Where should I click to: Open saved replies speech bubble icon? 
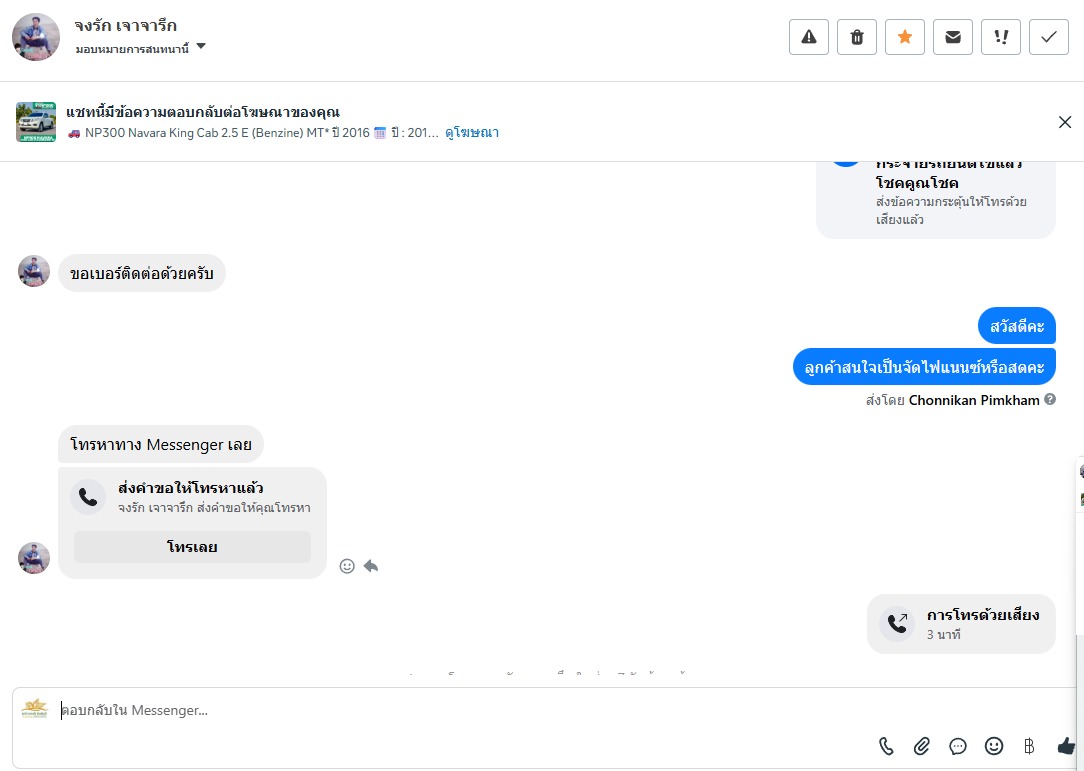pos(958,746)
